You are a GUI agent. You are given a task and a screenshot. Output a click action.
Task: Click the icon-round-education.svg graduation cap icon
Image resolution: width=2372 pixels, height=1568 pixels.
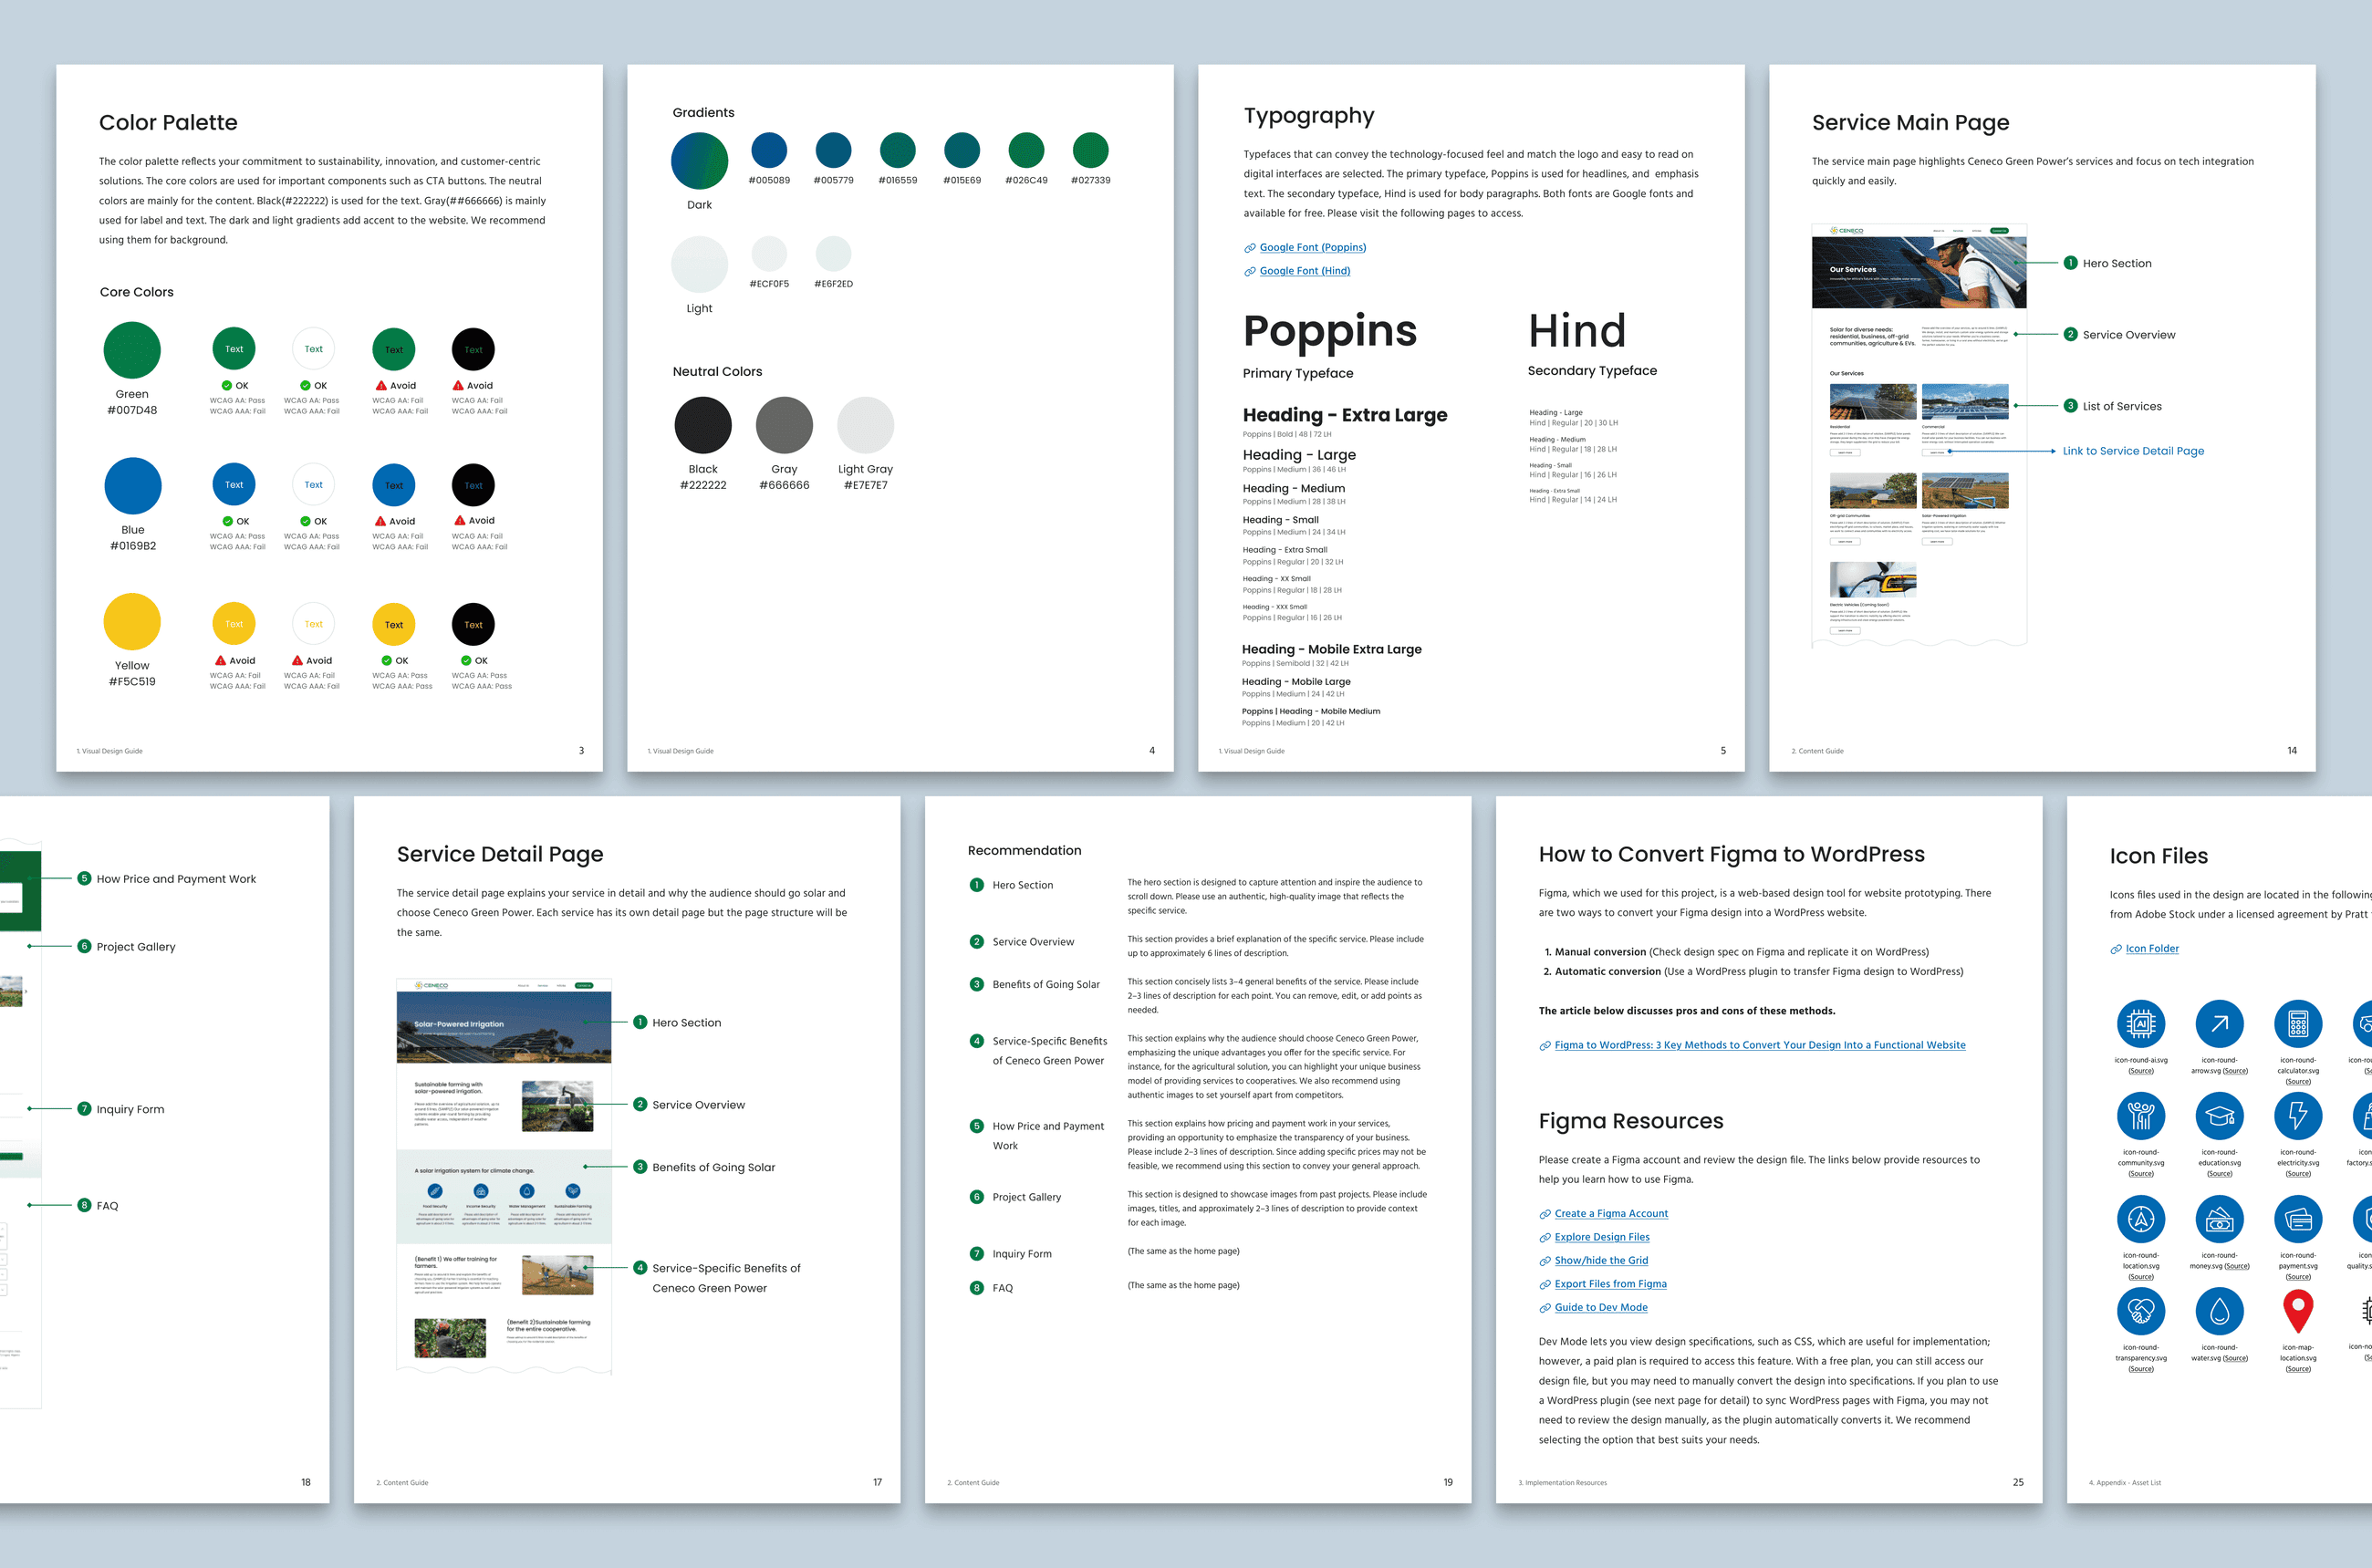point(2219,1115)
